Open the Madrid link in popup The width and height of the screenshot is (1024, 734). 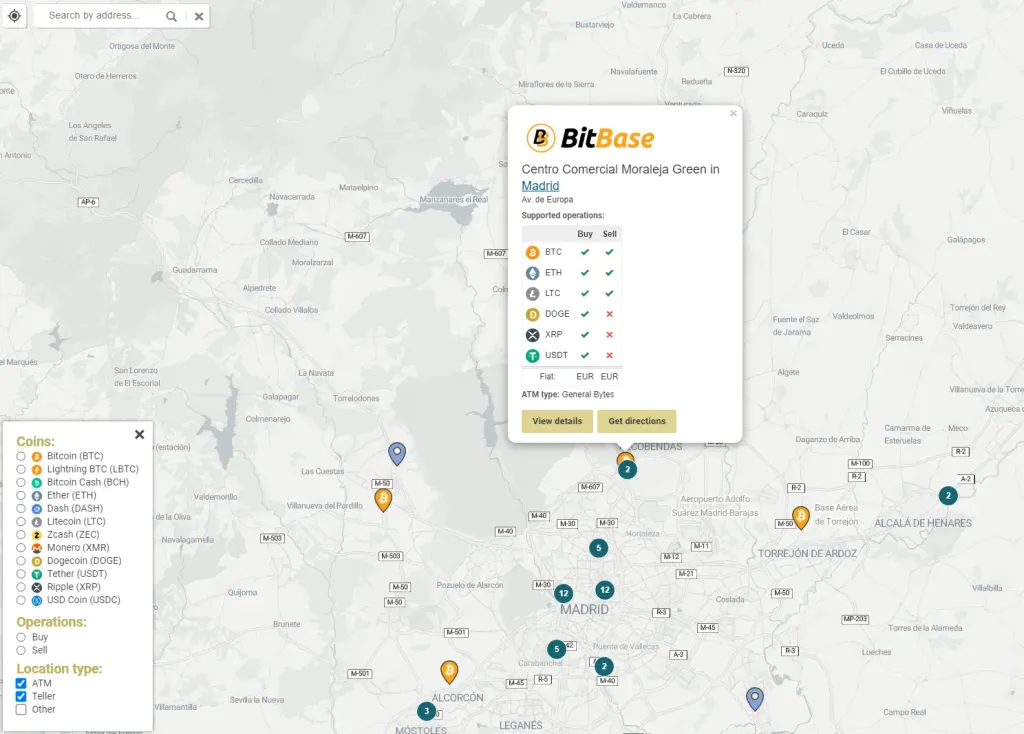click(540, 186)
